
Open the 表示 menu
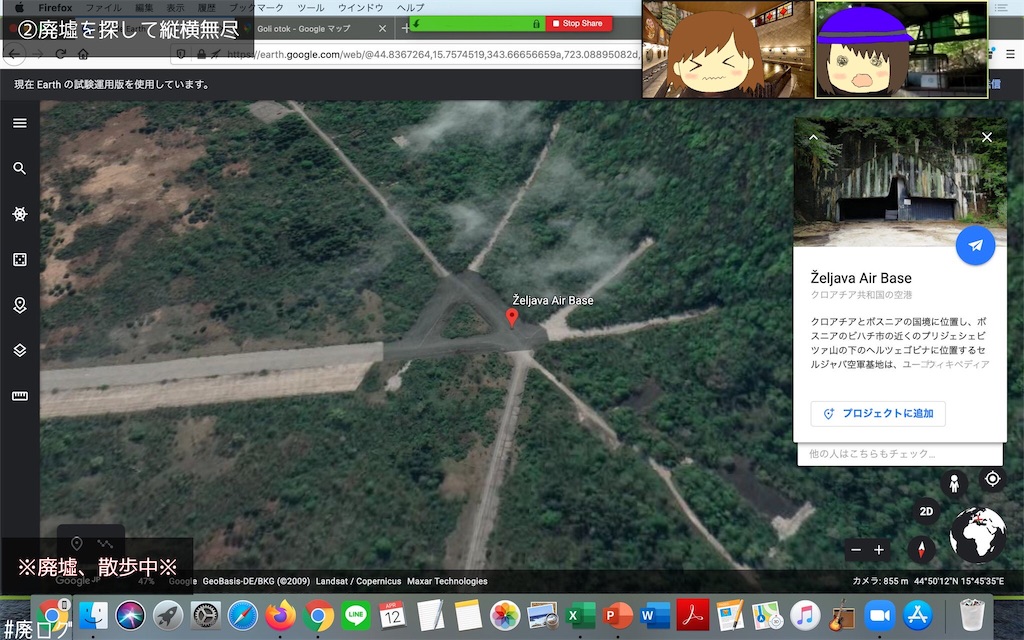pos(175,8)
